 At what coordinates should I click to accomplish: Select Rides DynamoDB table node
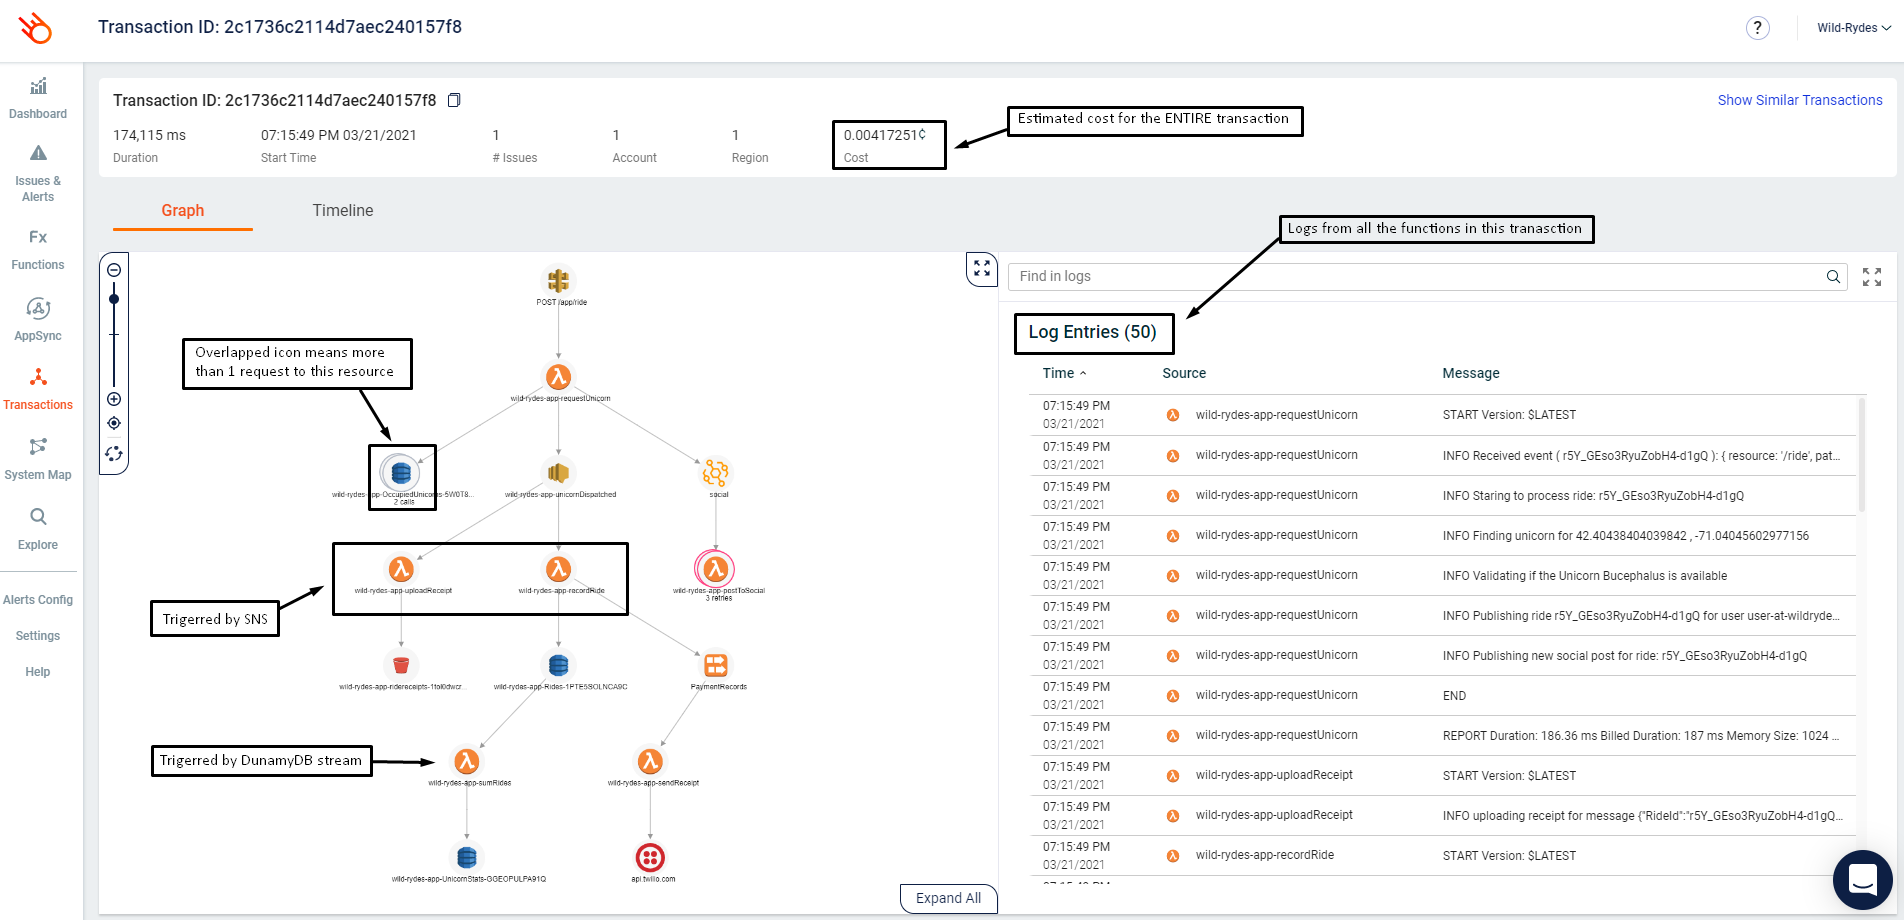pos(558,665)
